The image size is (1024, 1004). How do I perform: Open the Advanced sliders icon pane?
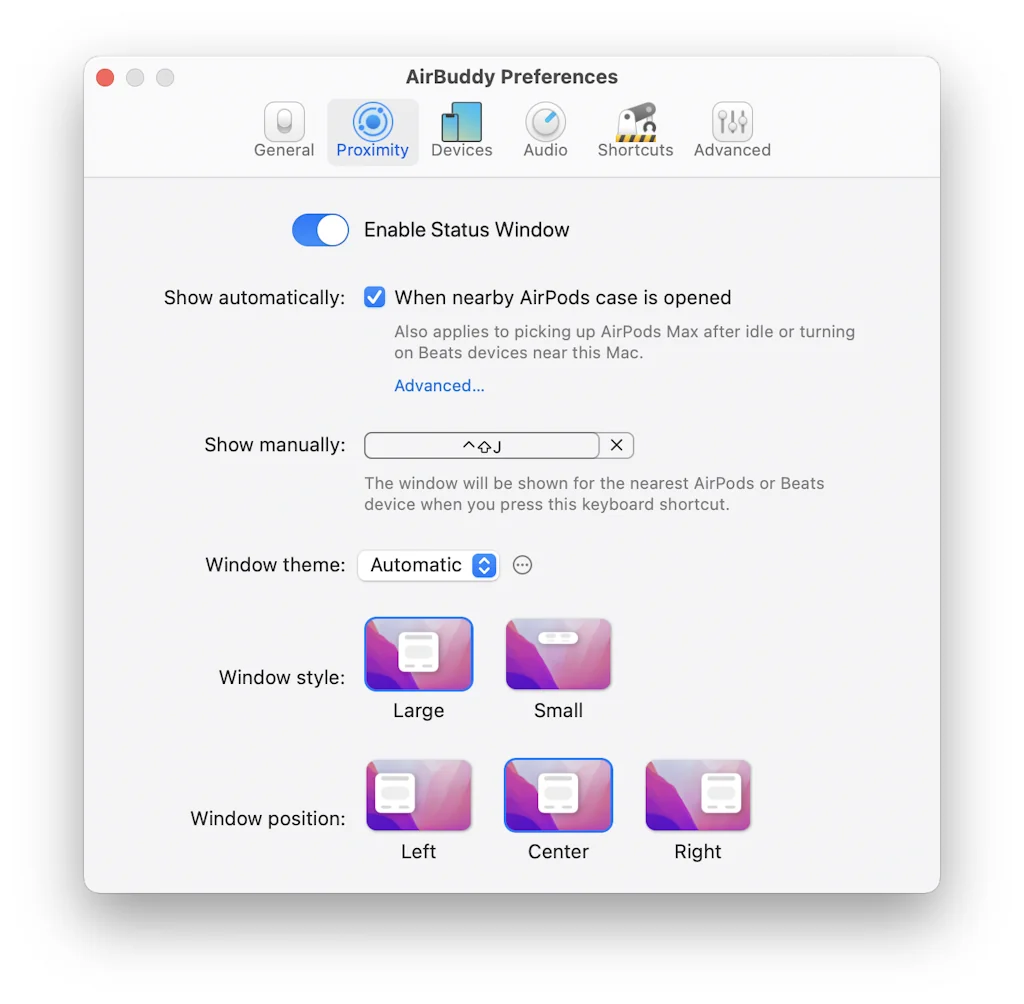[x=732, y=123]
